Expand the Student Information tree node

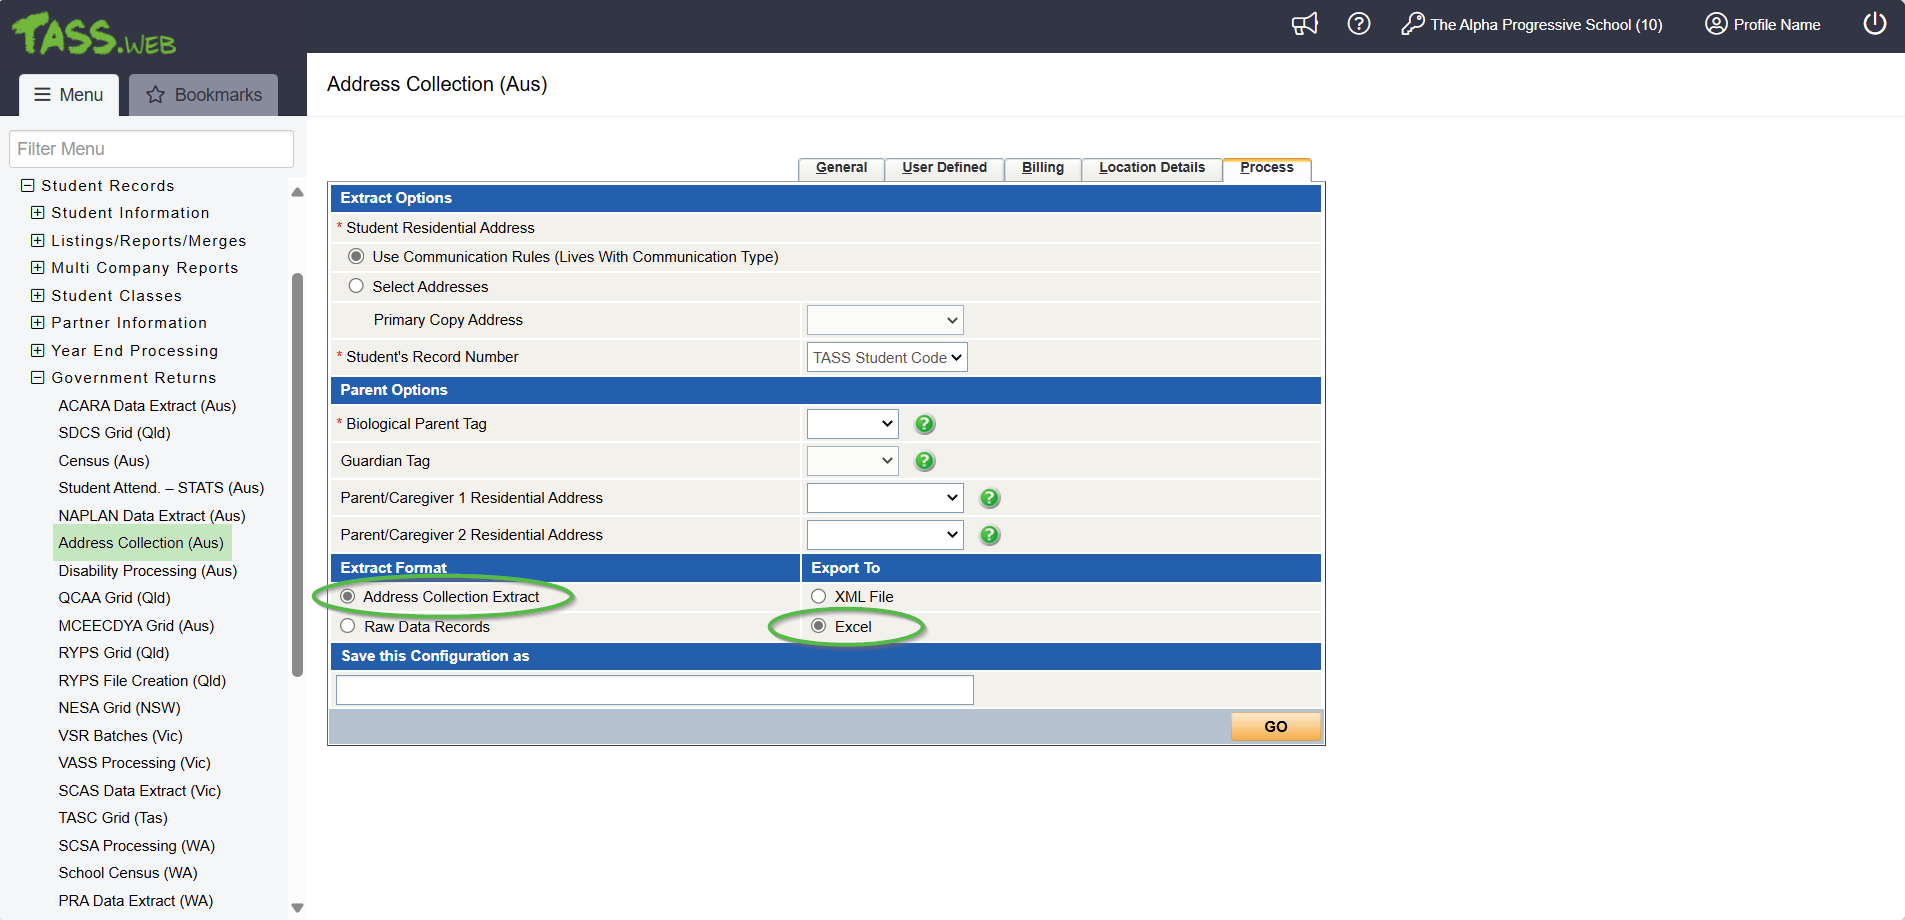[38, 213]
